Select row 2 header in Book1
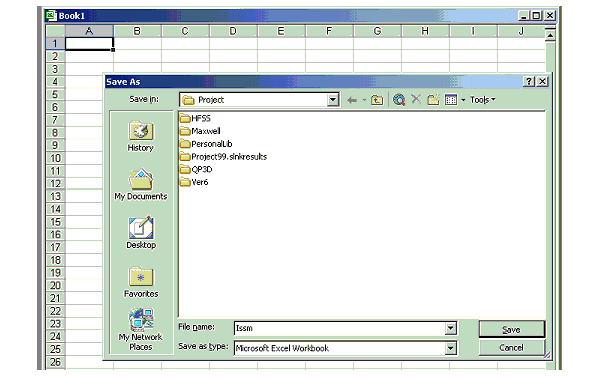The image size is (600, 376). tap(55, 57)
